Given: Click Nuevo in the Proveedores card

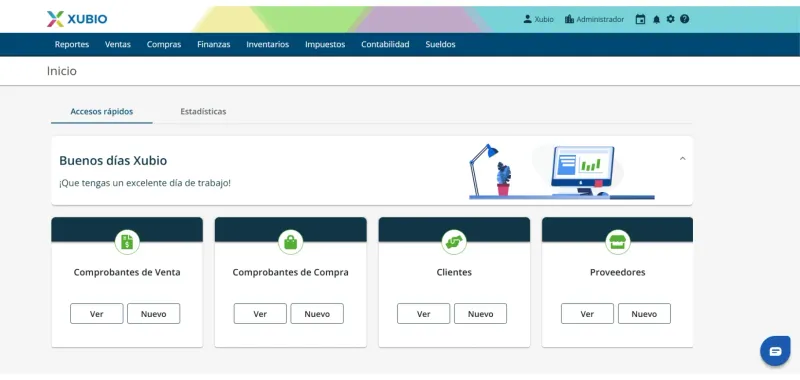Looking at the screenshot, I should pyautogui.click(x=644, y=314).
